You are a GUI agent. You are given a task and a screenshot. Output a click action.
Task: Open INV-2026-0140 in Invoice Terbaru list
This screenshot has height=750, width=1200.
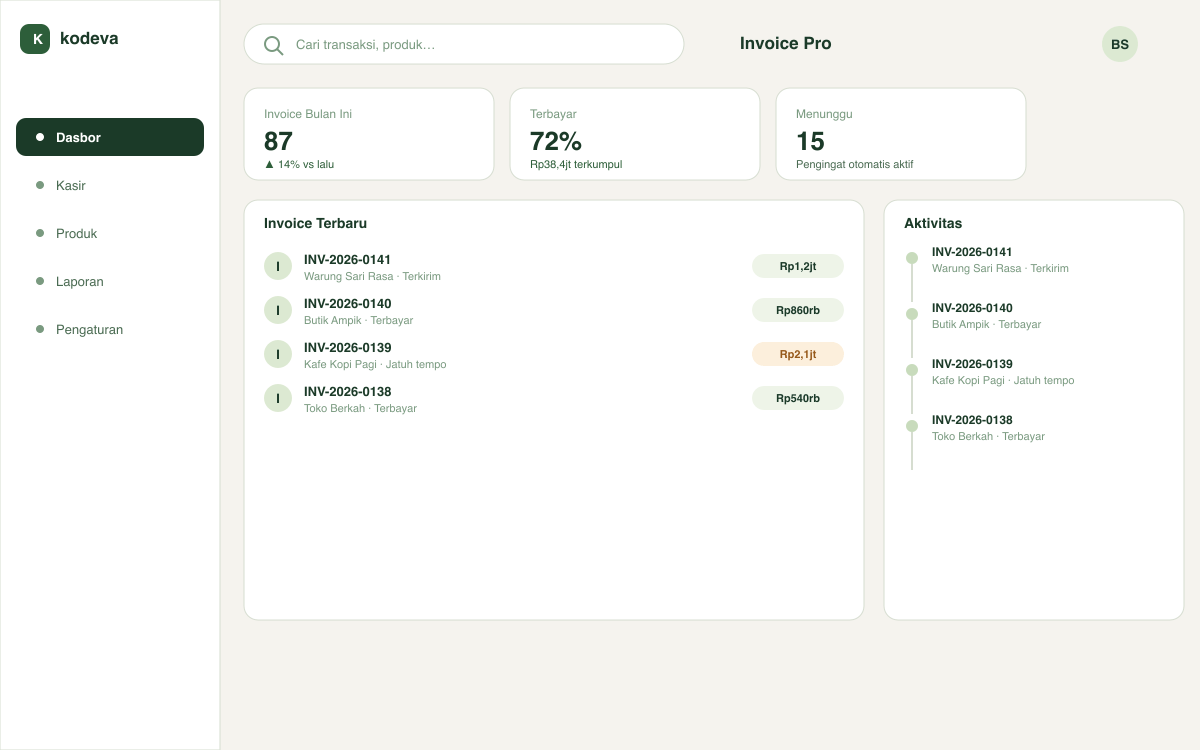[554, 310]
